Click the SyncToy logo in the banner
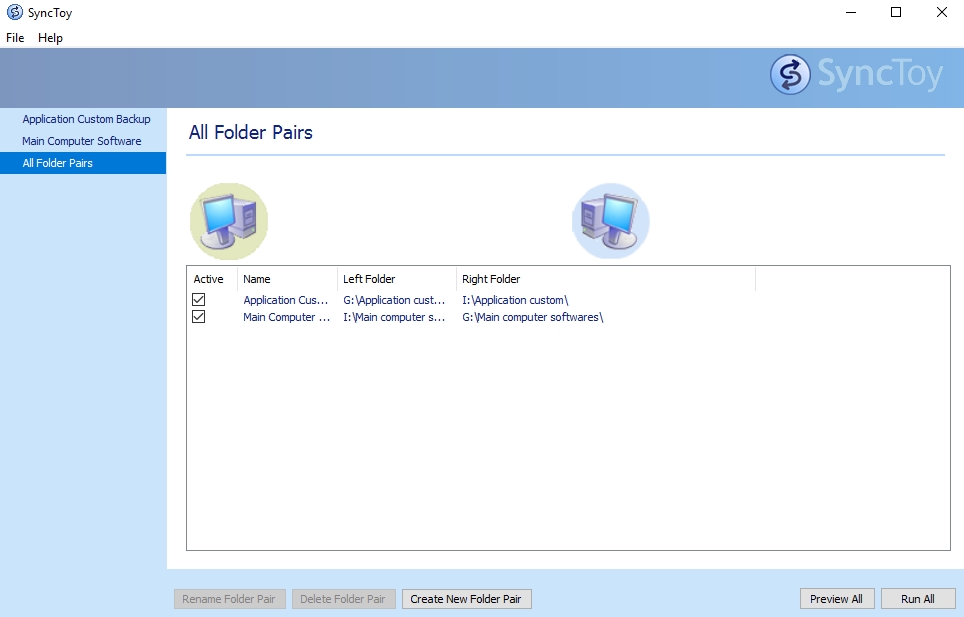This screenshot has height=617, width=964. [856, 74]
